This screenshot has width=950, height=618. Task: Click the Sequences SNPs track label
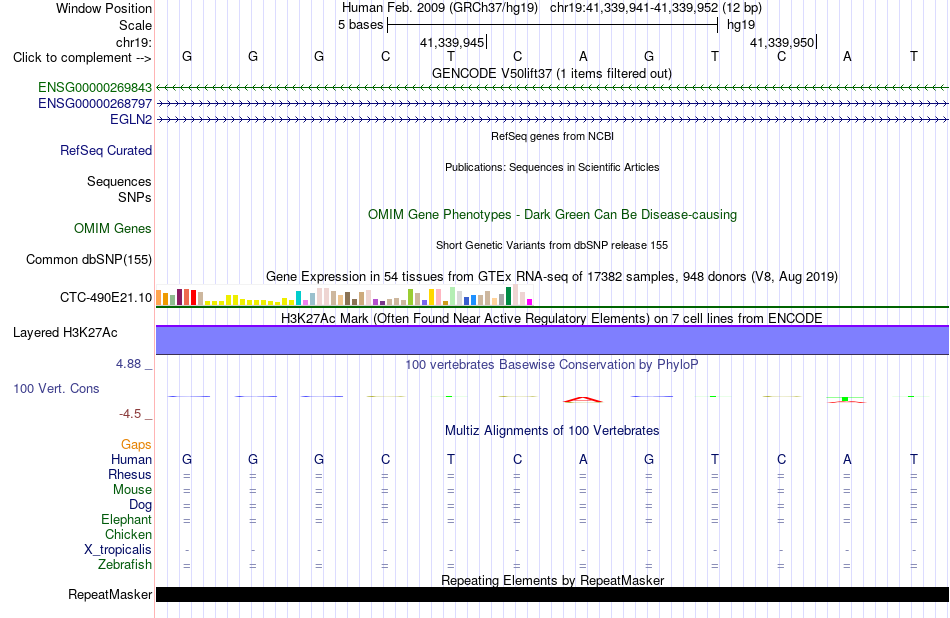(x=119, y=189)
